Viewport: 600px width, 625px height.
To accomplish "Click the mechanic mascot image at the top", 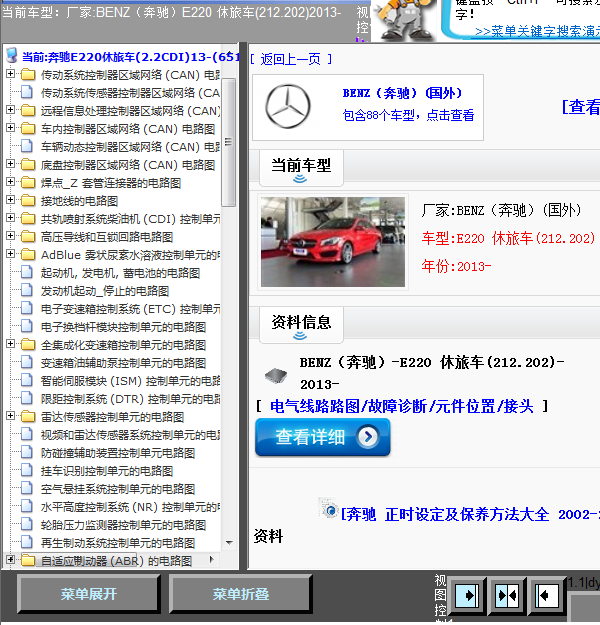I will point(405,20).
